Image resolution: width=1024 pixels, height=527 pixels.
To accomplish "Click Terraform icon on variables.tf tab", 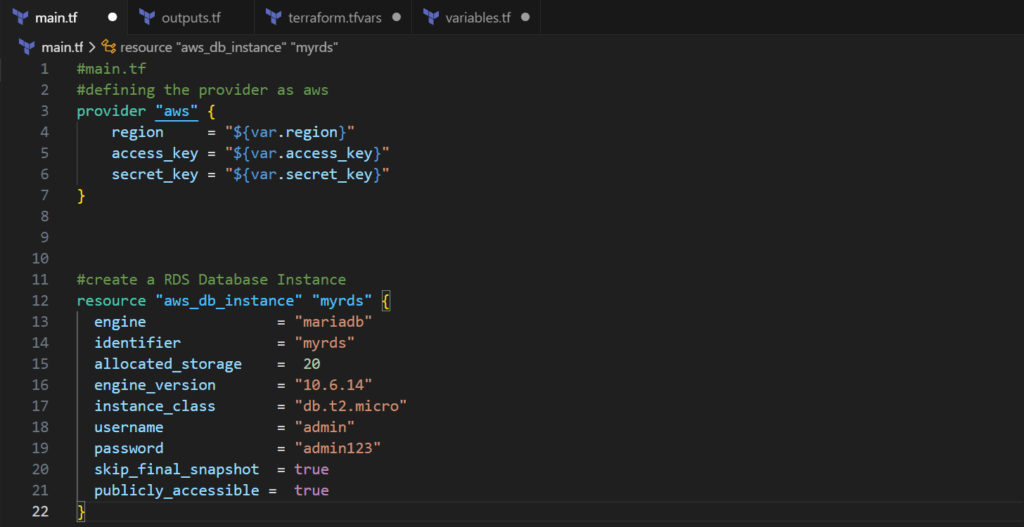I will tap(431, 17).
